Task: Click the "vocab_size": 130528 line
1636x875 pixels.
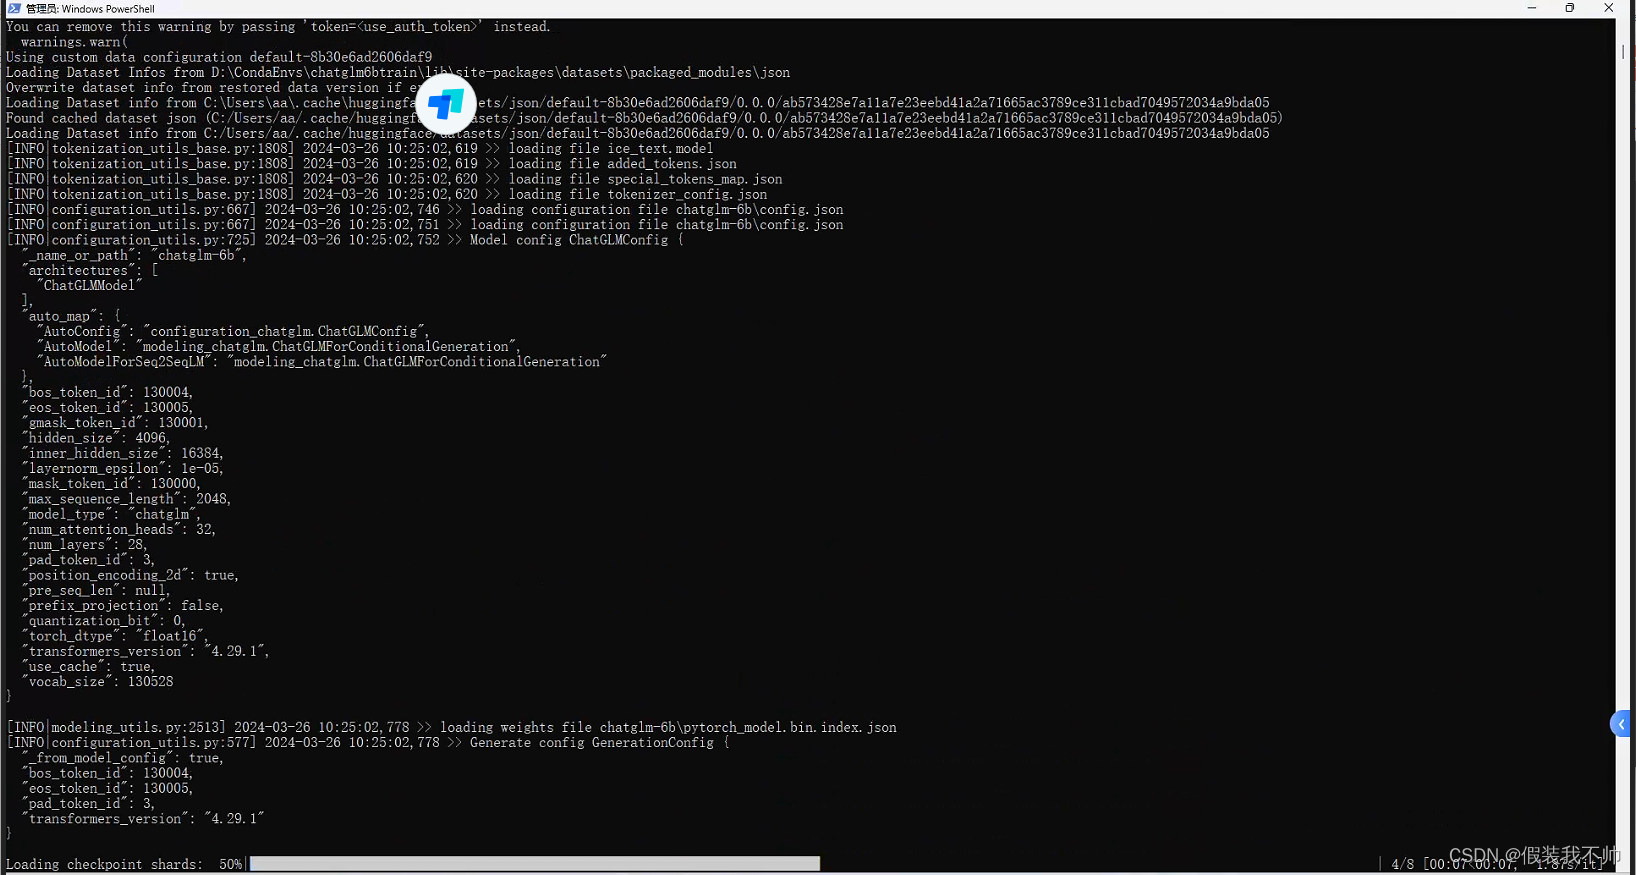Action: [98, 682]
